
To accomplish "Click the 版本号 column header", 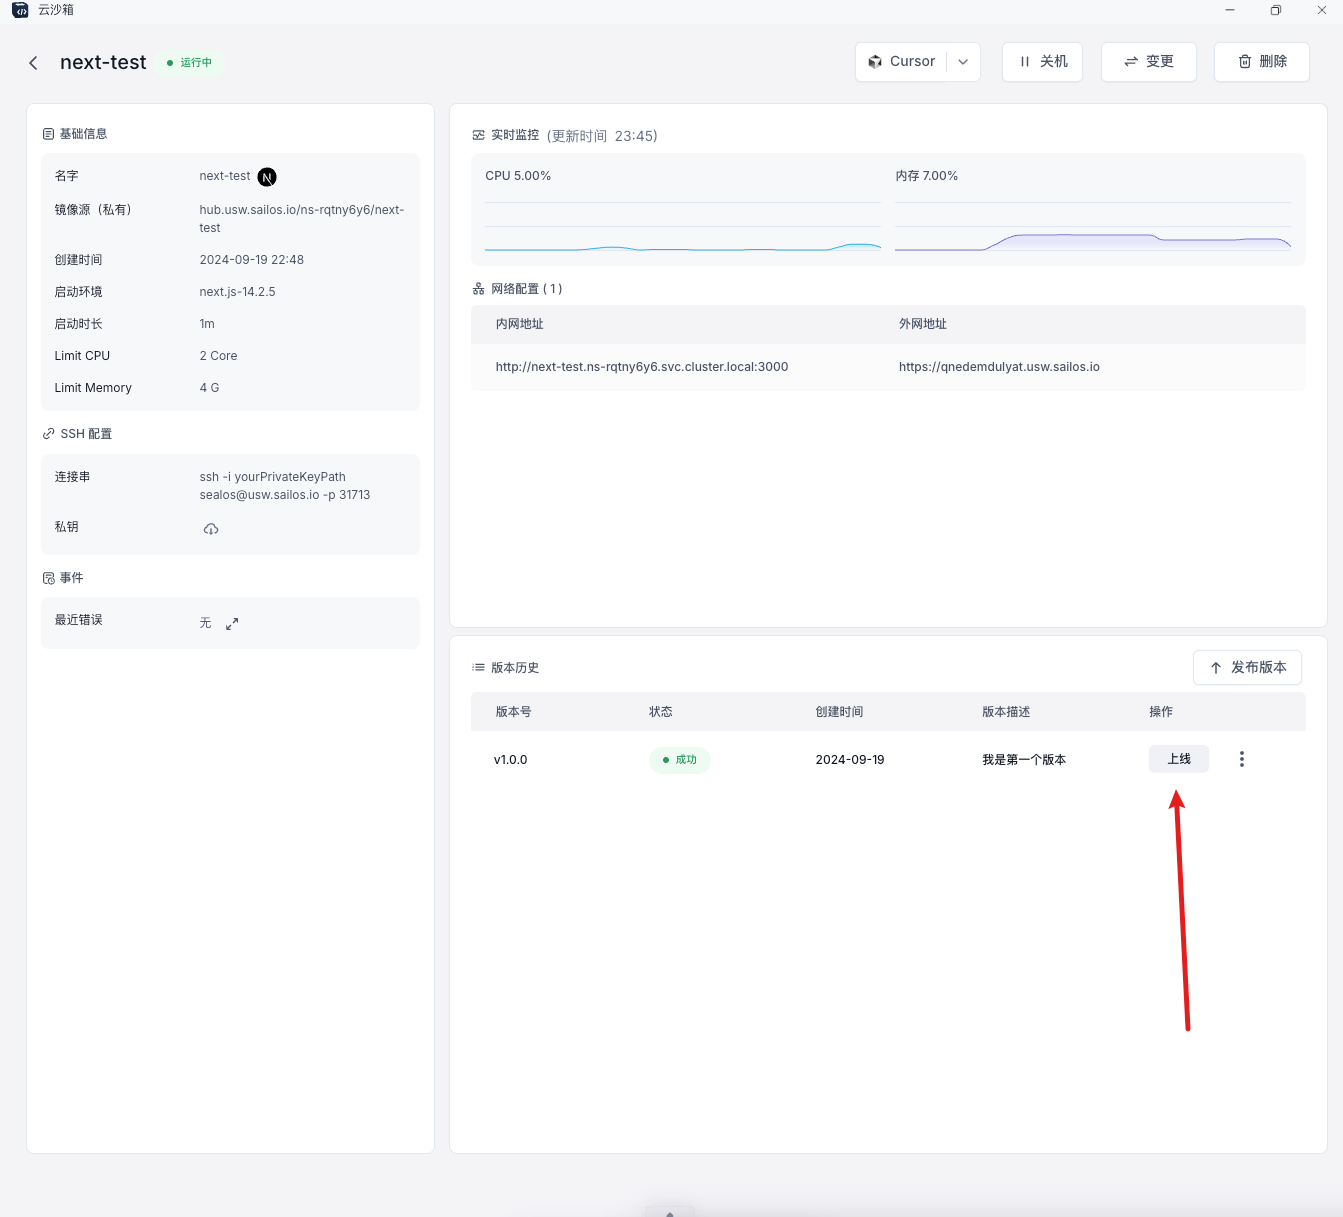I will pos(513,712).
